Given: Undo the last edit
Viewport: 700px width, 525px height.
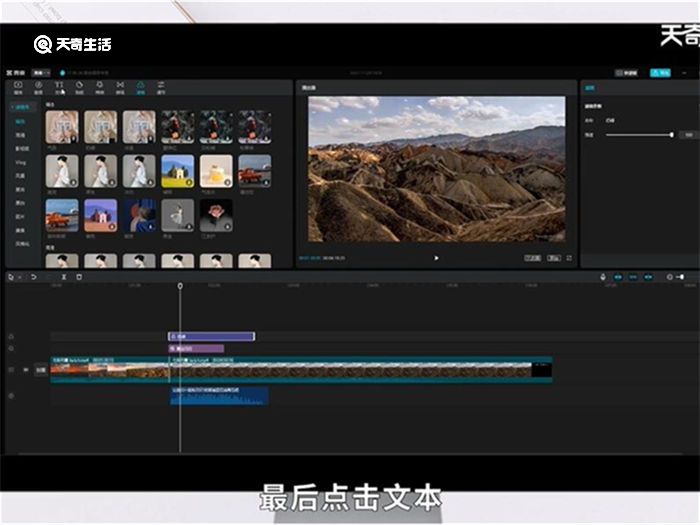Looking at the screenshot, I should tap(33, 277).
